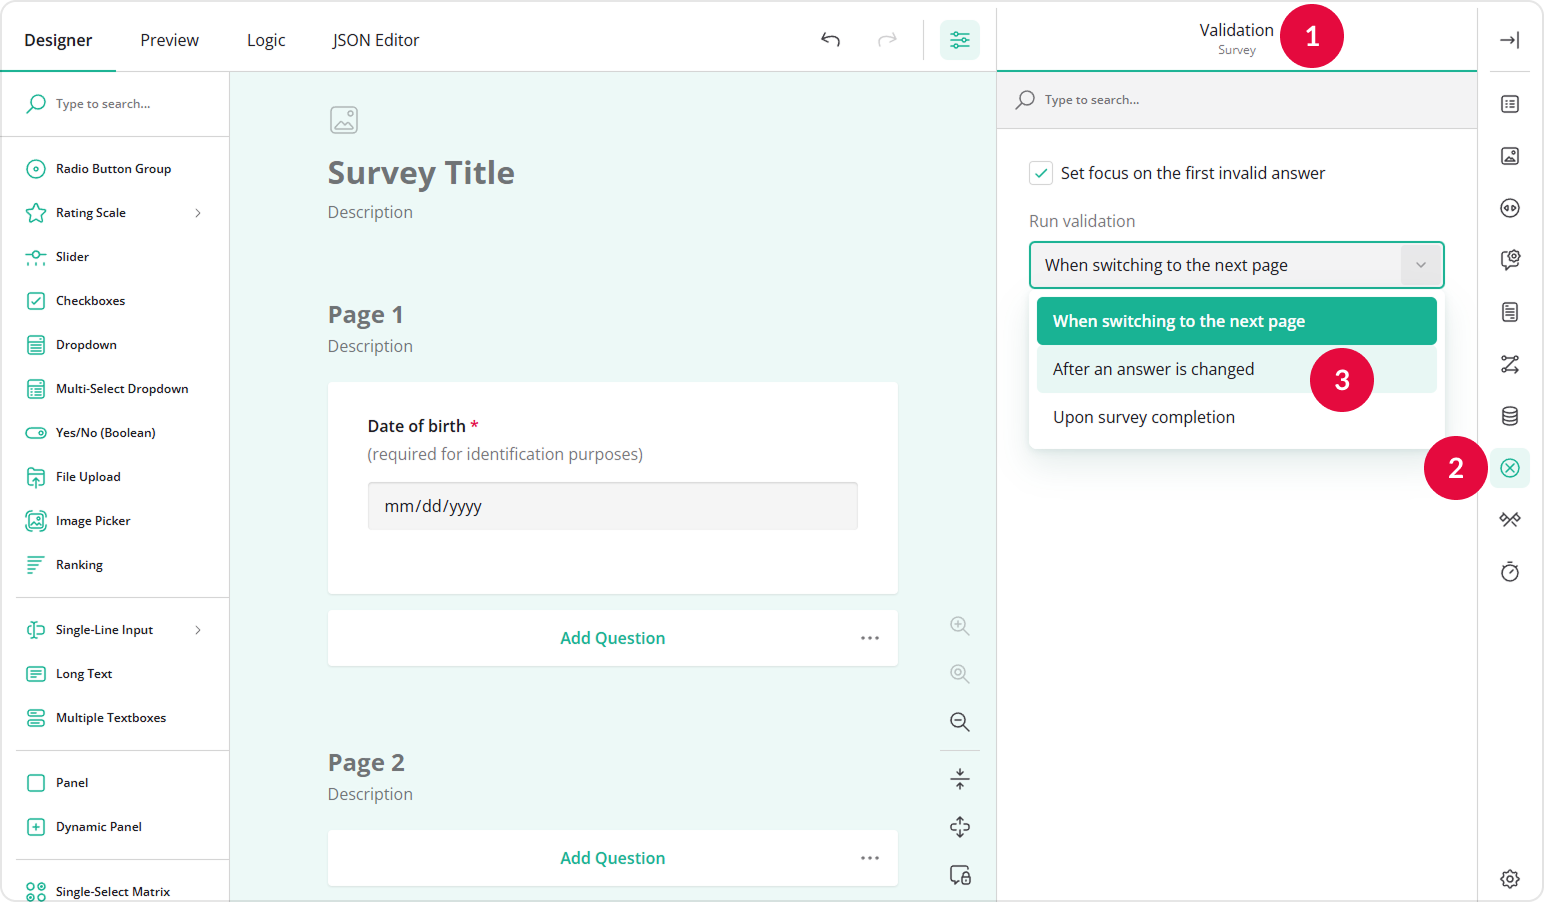Open the Timer/Quiz stopwatch icon
1544x902 pixels.
point(1509,572)
